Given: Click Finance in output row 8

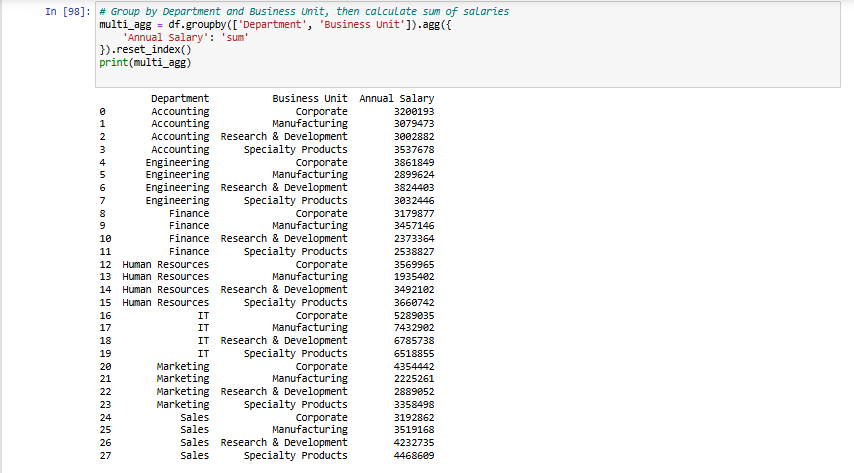Looking at the screenshot, I should coord(188,214).
